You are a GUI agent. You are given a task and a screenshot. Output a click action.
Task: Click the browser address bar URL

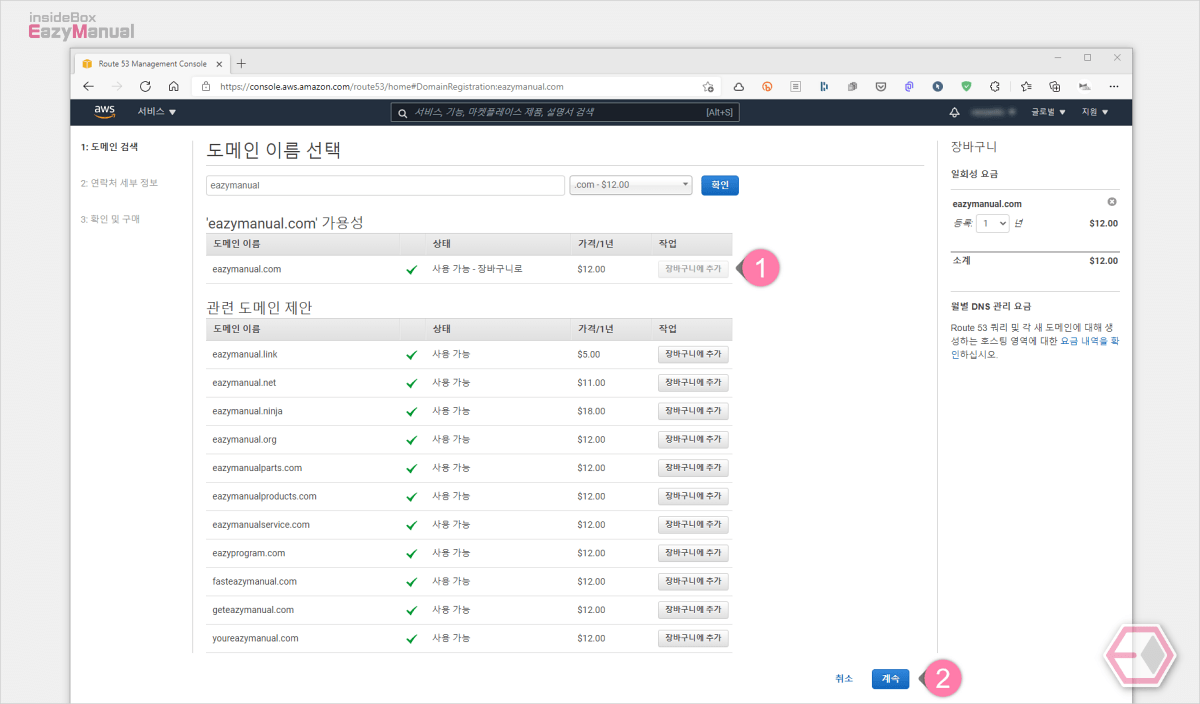[x=391, y=87]
